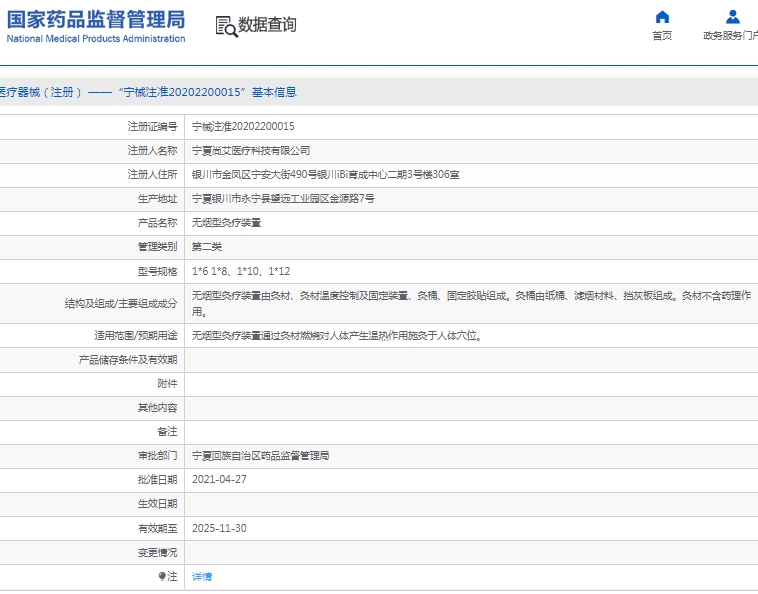This screenshot has height=594, width=758.
Task: Click the 附件 label
Action: click(x=167, y=384)
